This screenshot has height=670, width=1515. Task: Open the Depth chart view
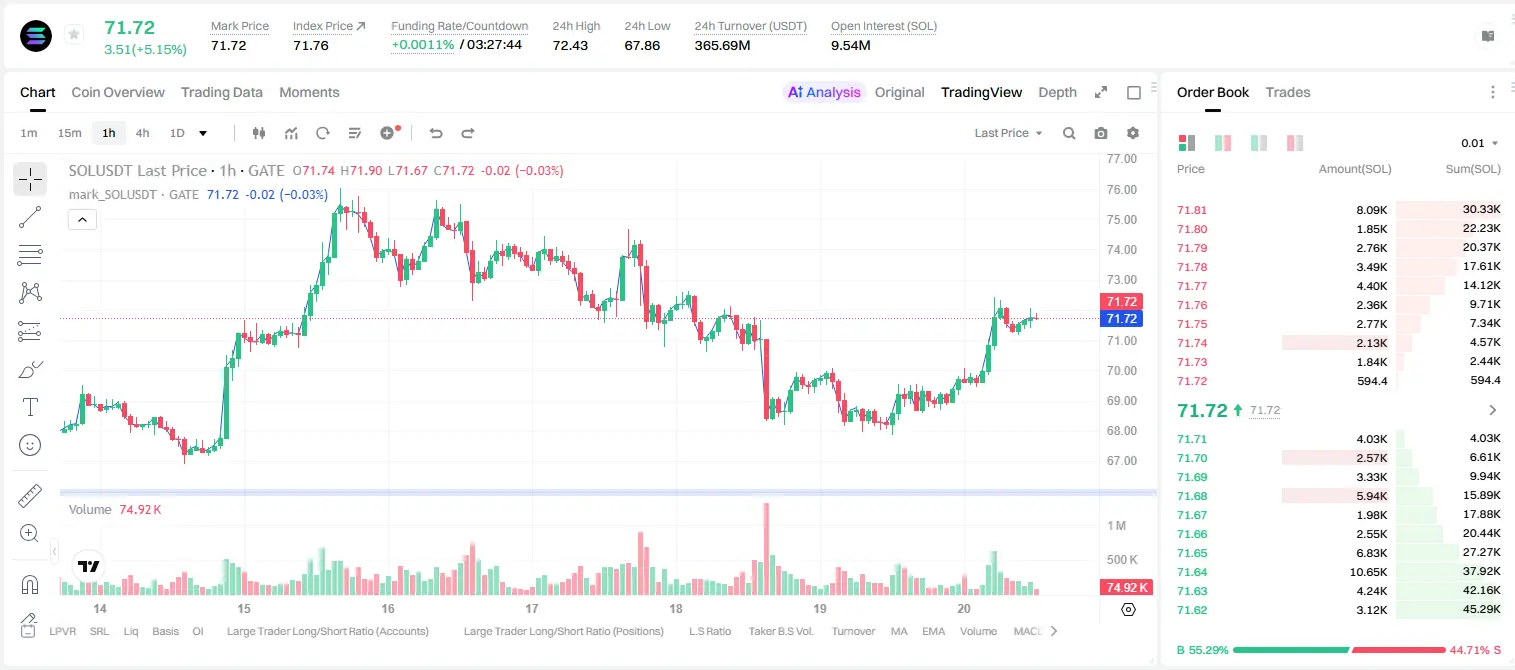coord(1057,92)
